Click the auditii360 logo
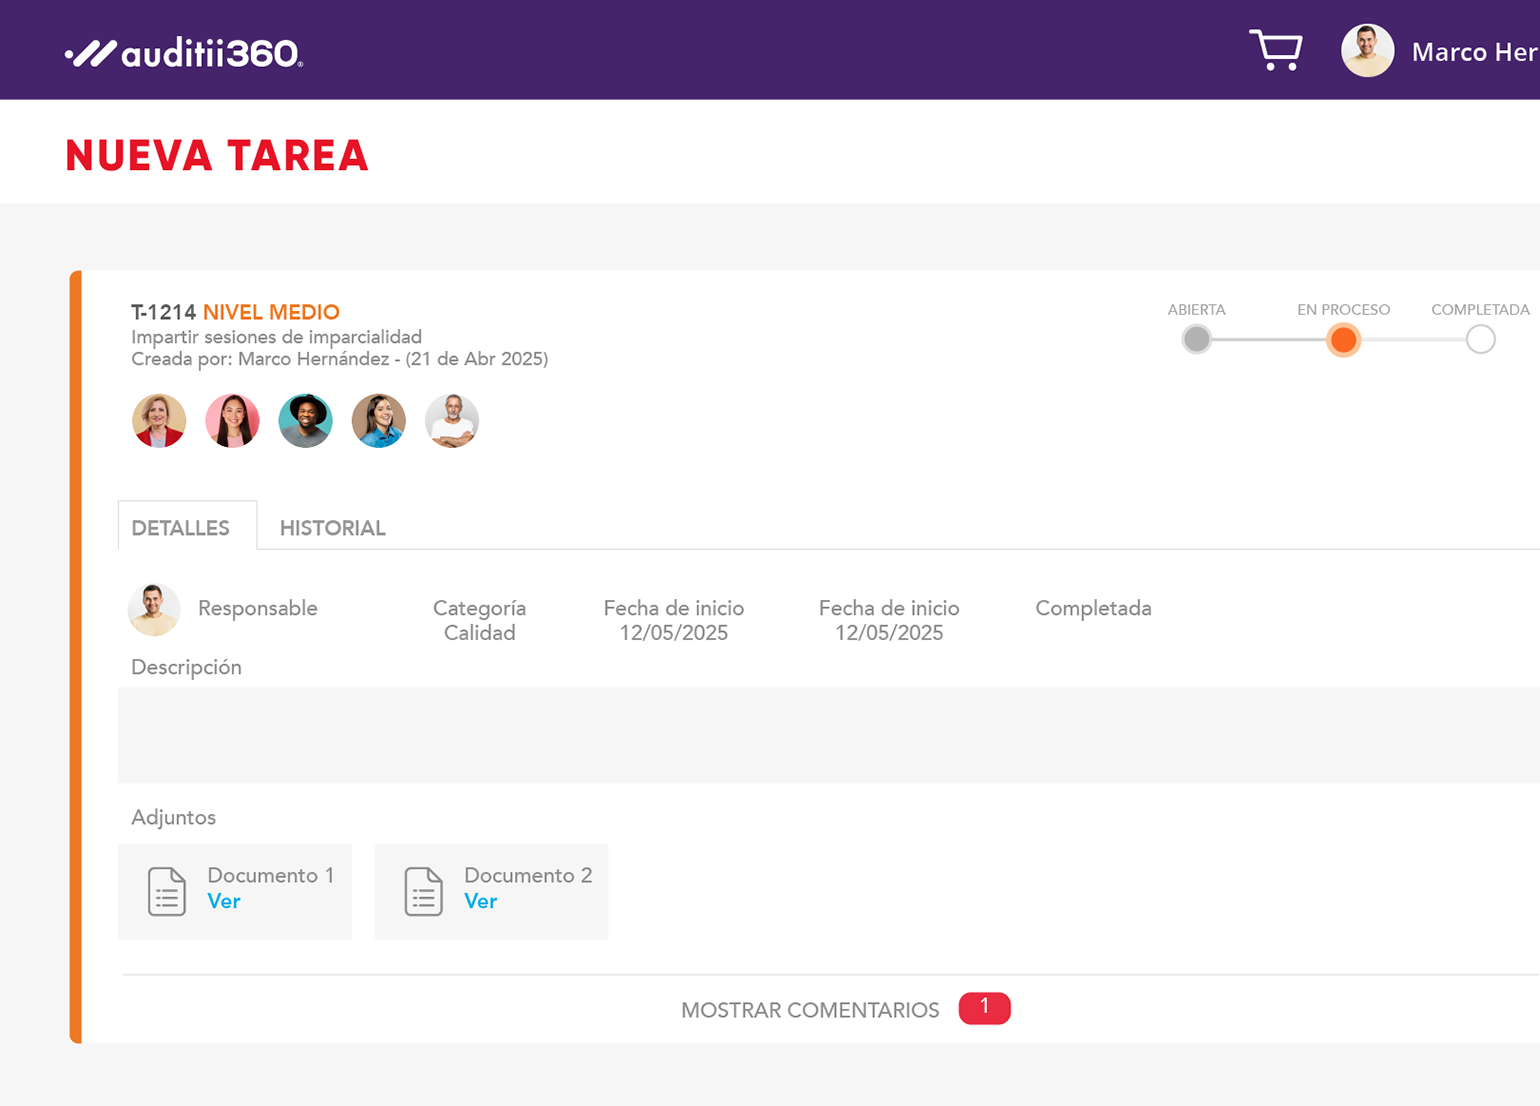1540x1106 pixels. [x=184, y=53]
